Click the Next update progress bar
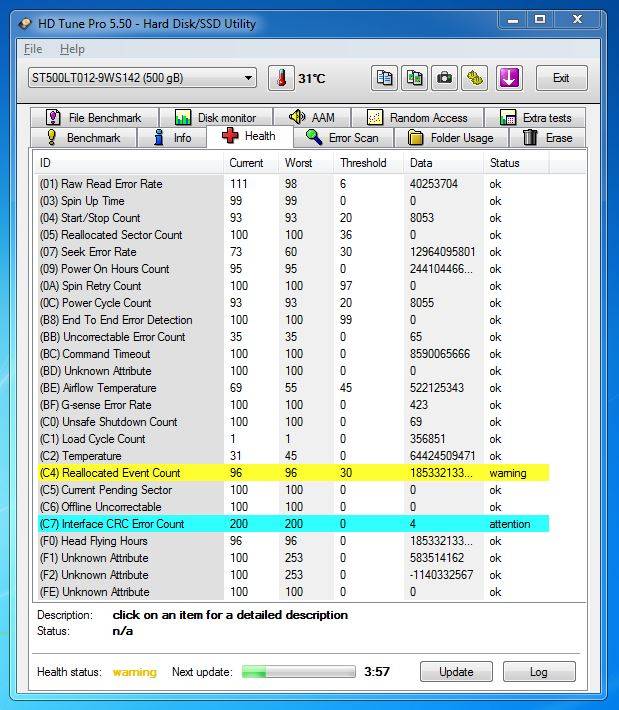Image resolution: width=619 pixels, height=710 pixels. 298,672
